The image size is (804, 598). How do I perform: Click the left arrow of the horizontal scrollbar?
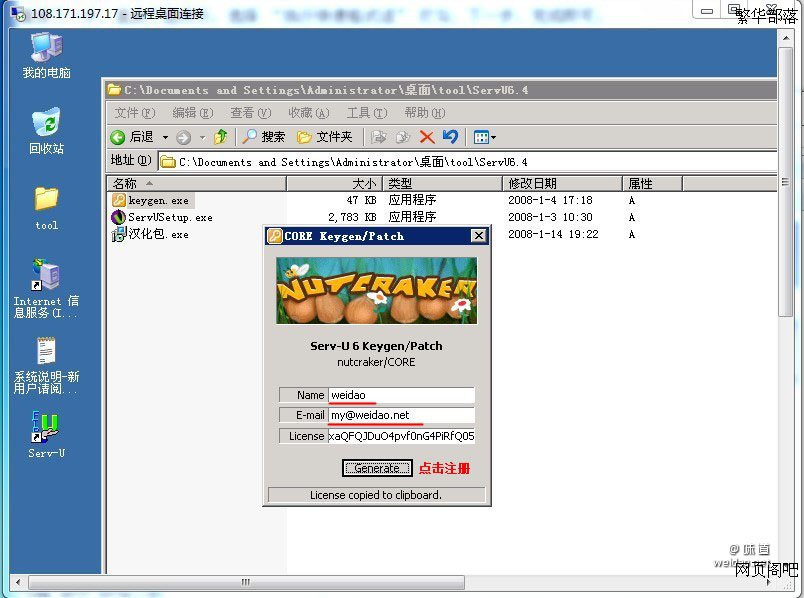[x=18, y=582]
